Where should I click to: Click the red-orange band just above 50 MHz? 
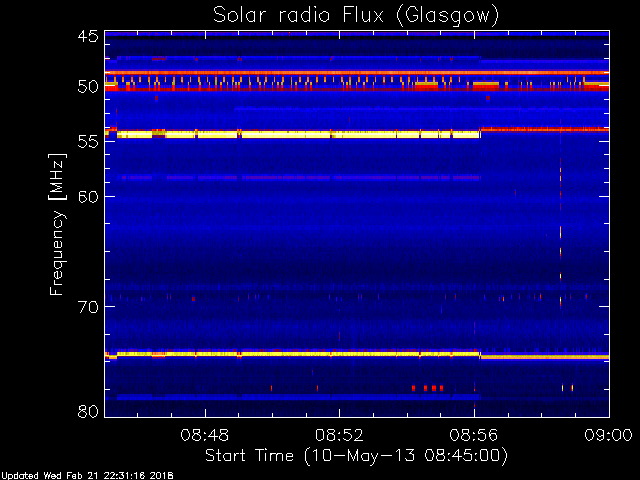[x=357, y=73]
